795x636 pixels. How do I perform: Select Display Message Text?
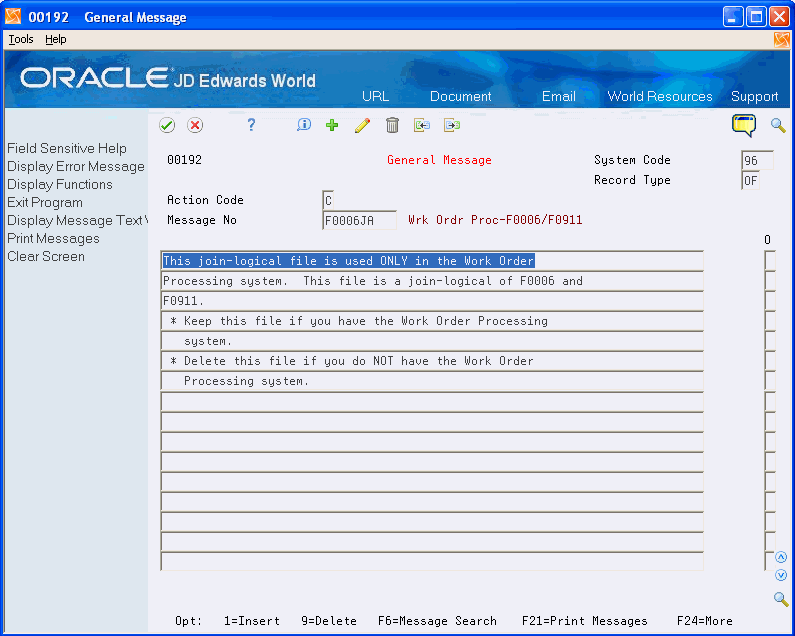pyautogui.click(x=77, y=220)
